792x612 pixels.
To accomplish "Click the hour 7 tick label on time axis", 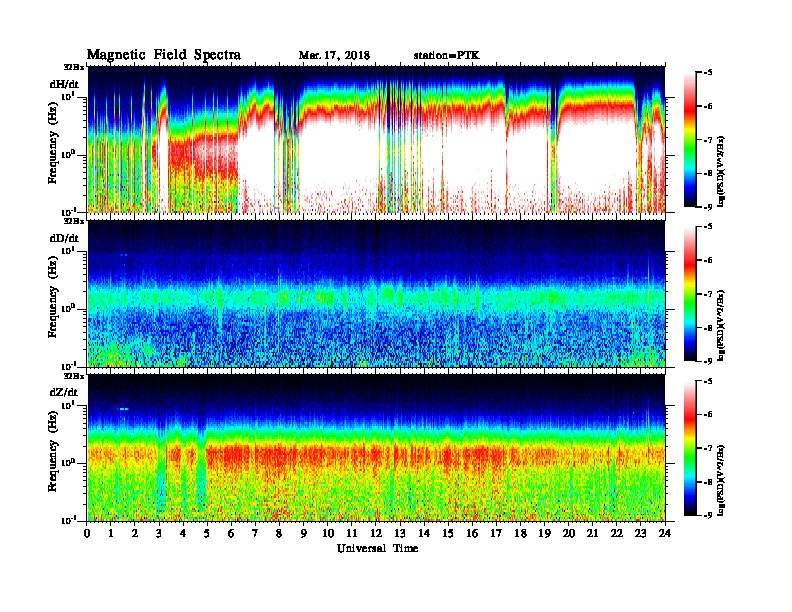I will coord(256,533).
